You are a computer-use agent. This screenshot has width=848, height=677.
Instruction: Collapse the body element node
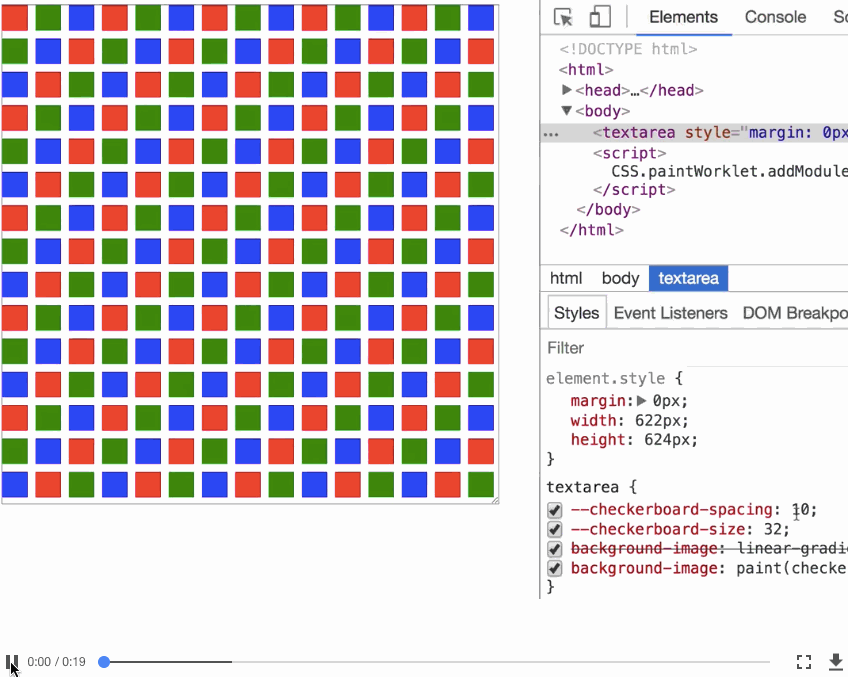point(567,111)
